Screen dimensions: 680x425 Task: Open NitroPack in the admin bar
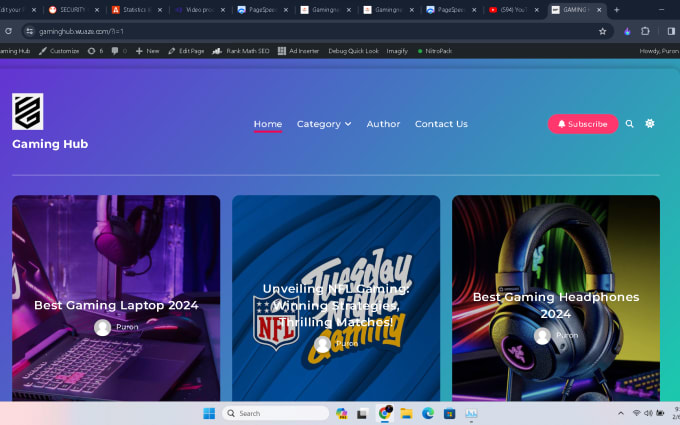tap(435, 51)
